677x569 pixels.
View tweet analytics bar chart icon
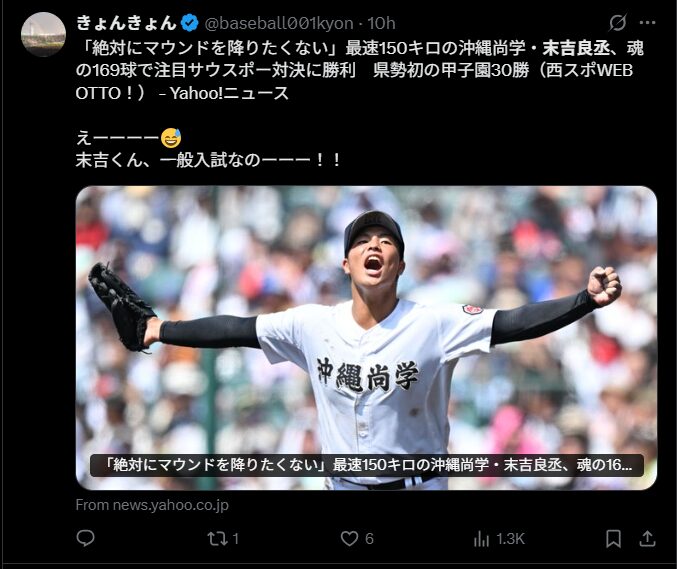coord(481,539)
